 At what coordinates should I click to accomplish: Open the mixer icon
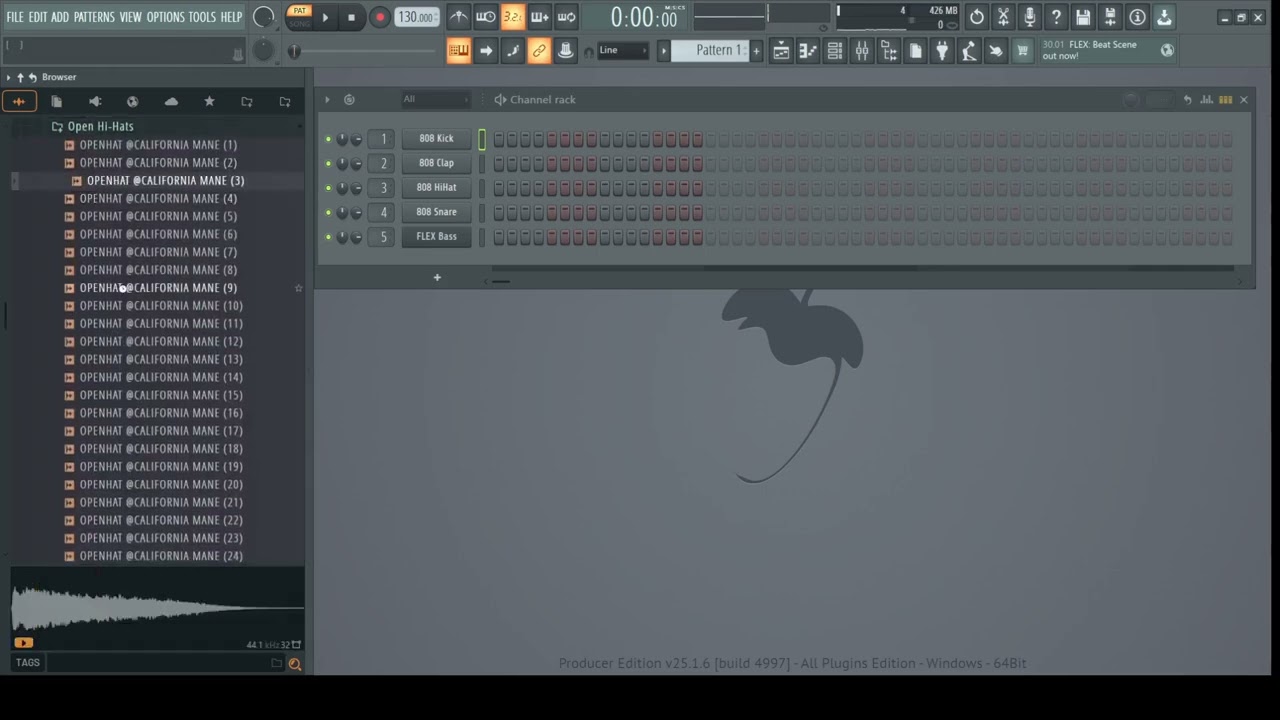pos(862,51)
